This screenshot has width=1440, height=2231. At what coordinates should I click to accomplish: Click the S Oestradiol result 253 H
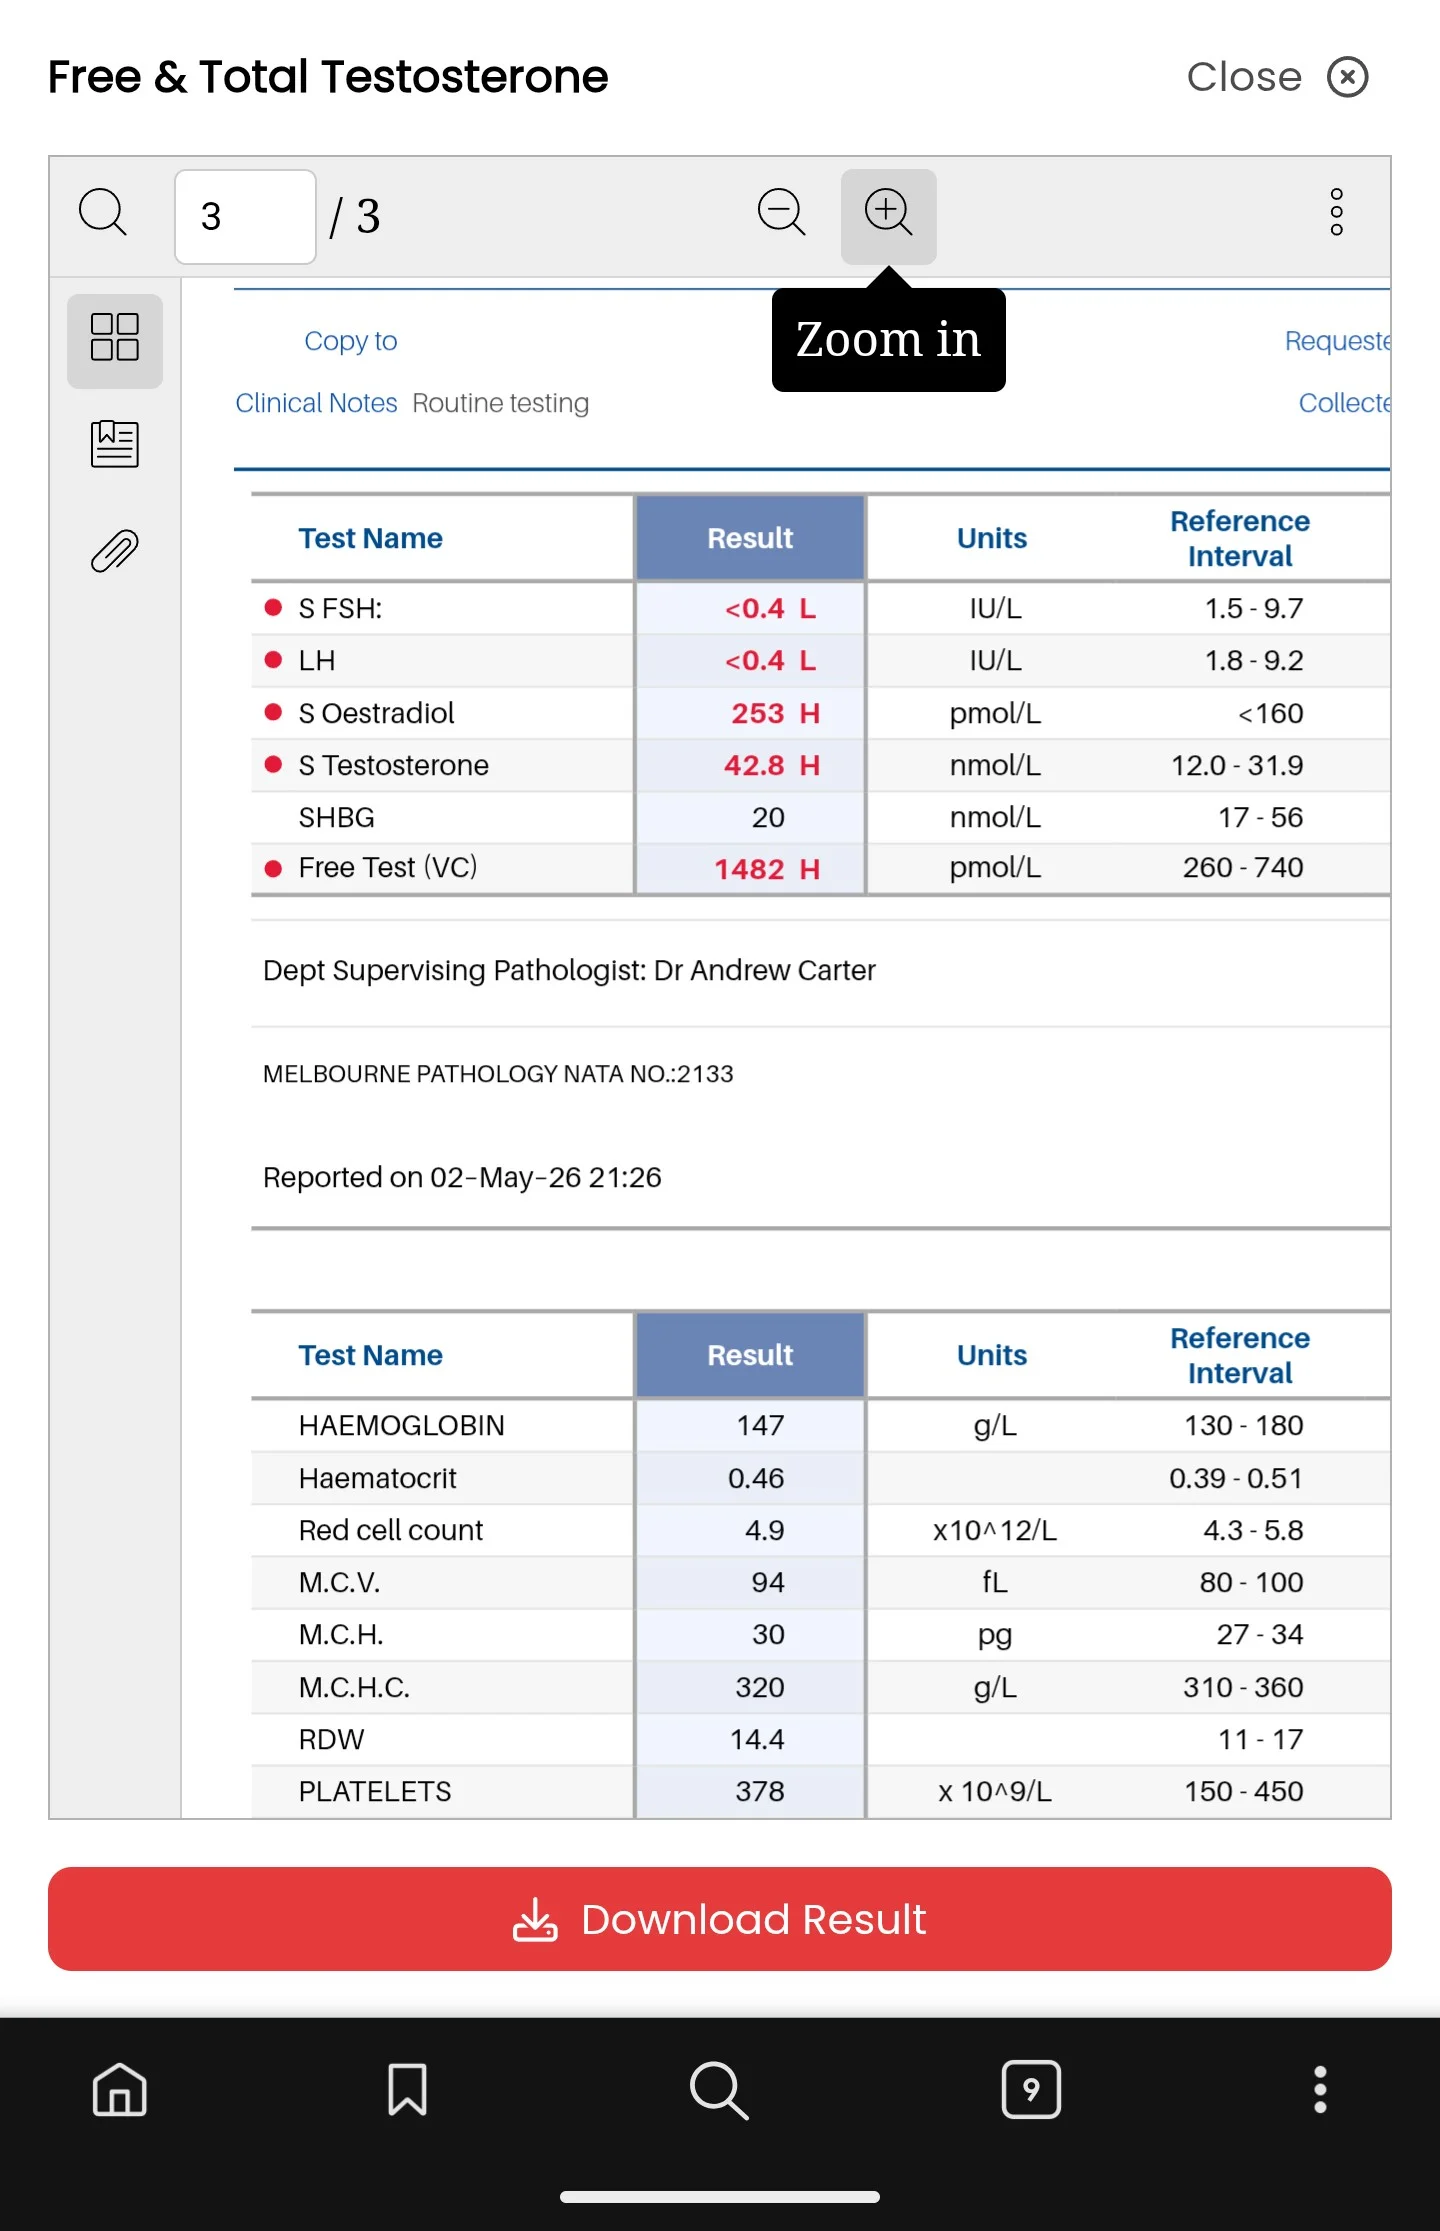click(775, 714)
